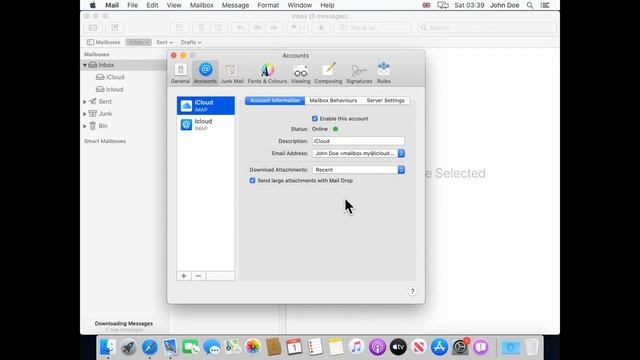This screenshot has height=360, width=640.
Task: Switch to Mailbox Behaviours tab
Action: [x=333, y=100]
